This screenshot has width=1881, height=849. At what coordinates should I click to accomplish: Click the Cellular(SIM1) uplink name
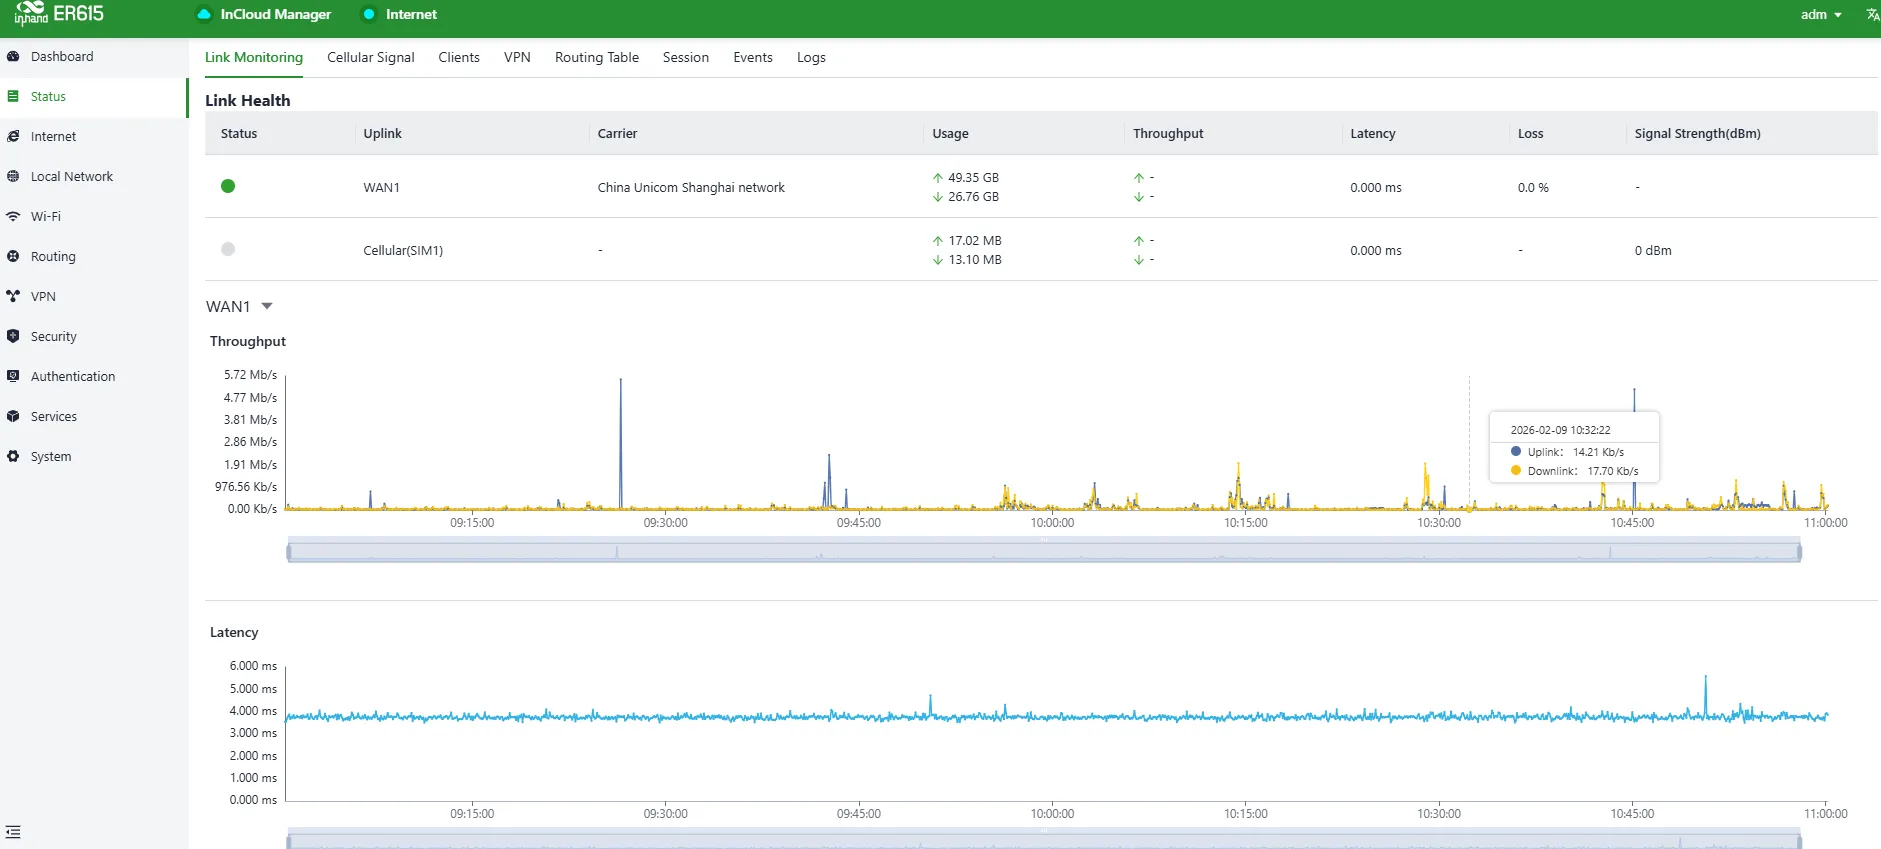click(403, 251)
